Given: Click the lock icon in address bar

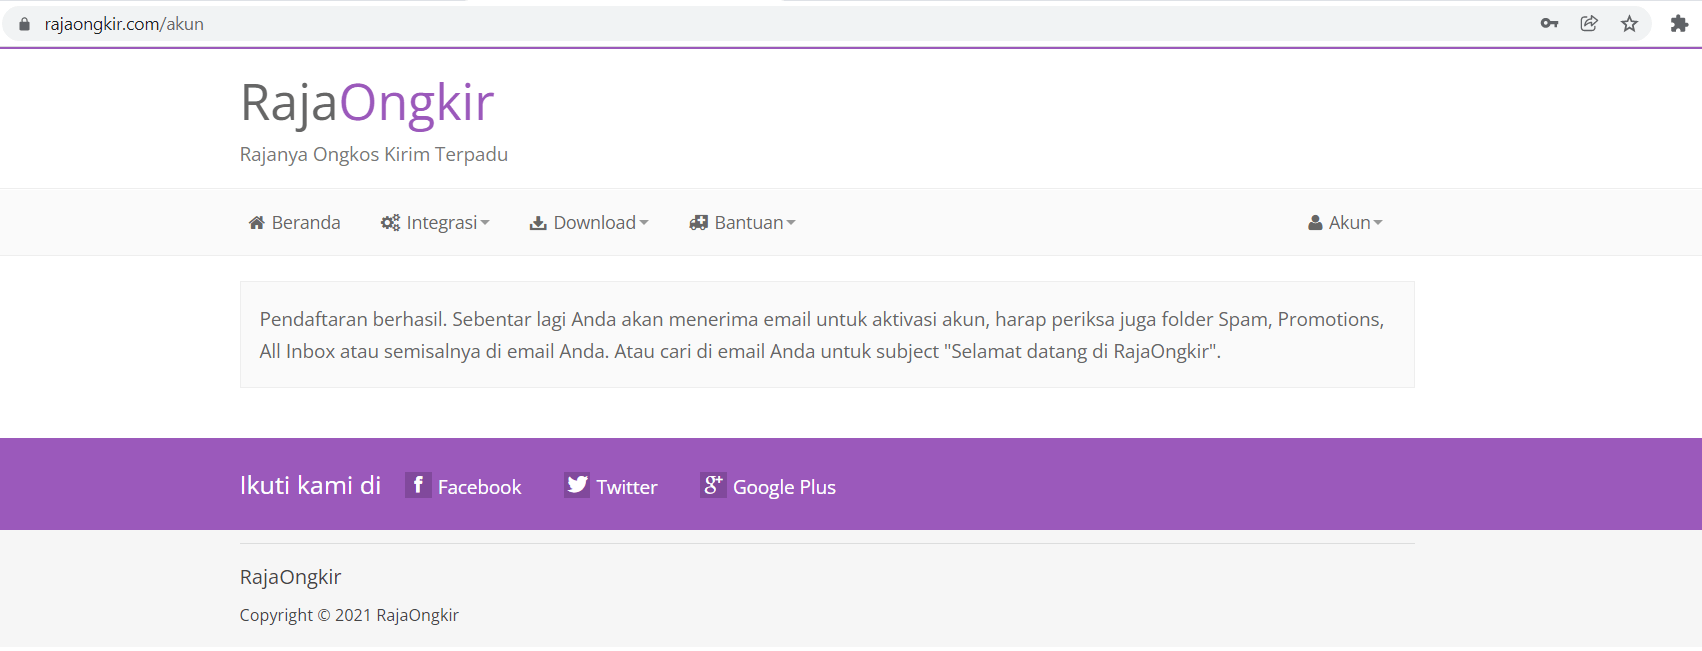Looking at the screenshot, I should point(24,24).
